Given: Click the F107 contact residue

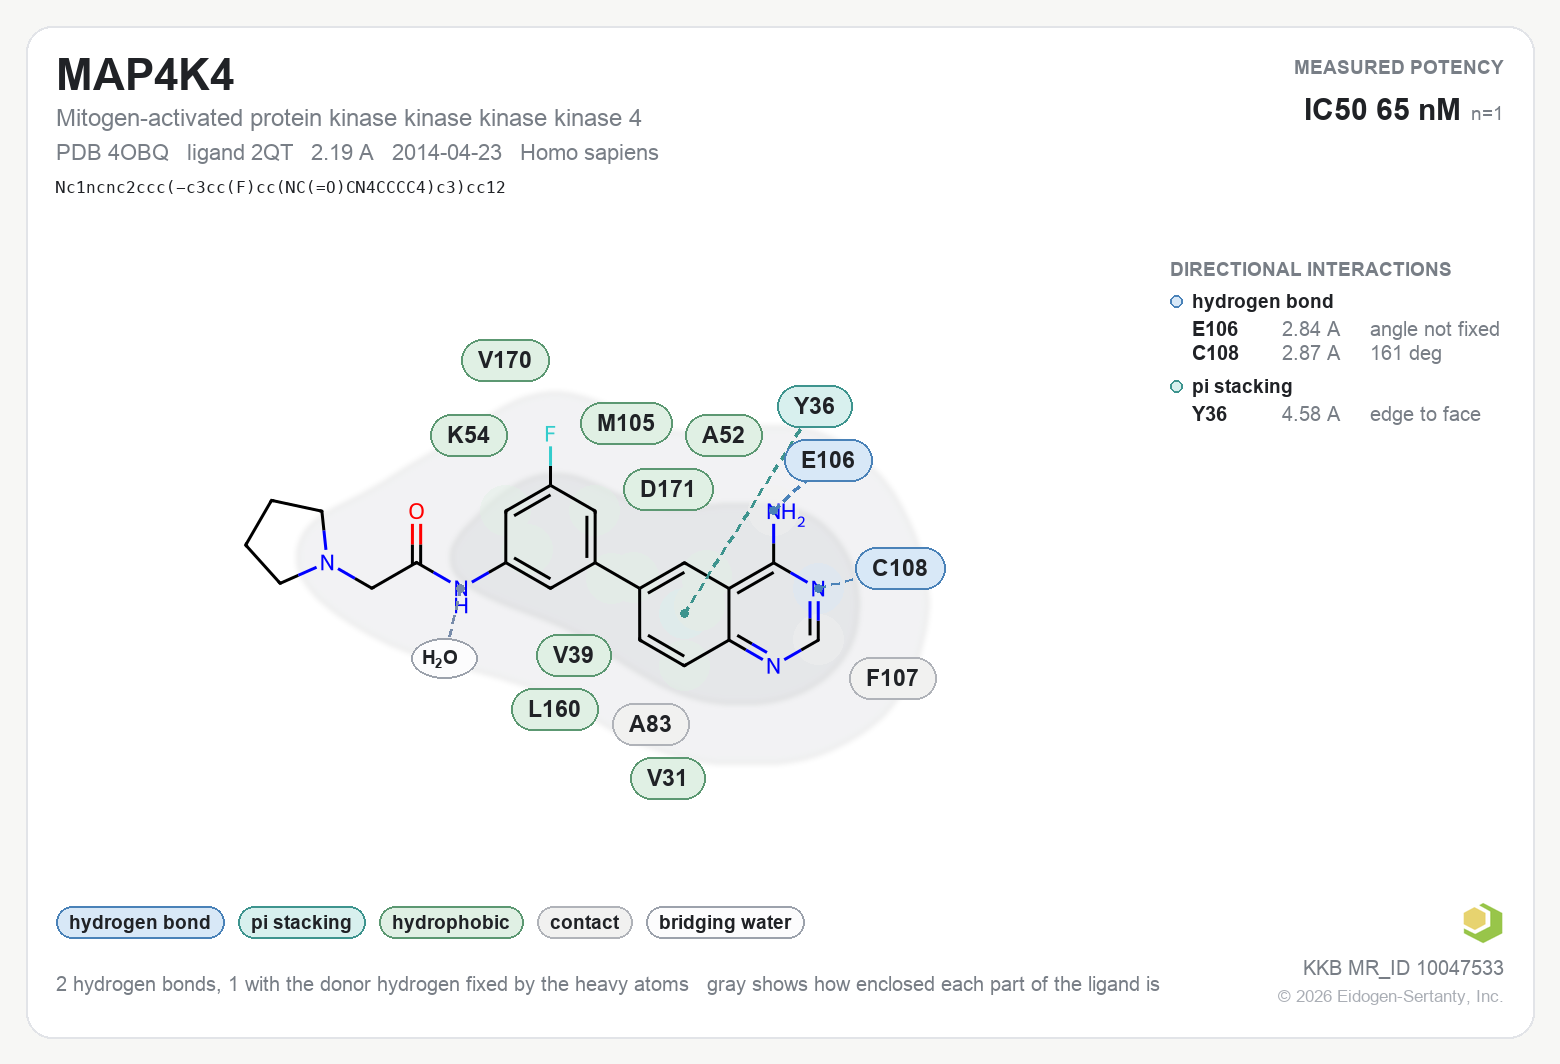Looking at the screenshot, I should click(892, 678).
